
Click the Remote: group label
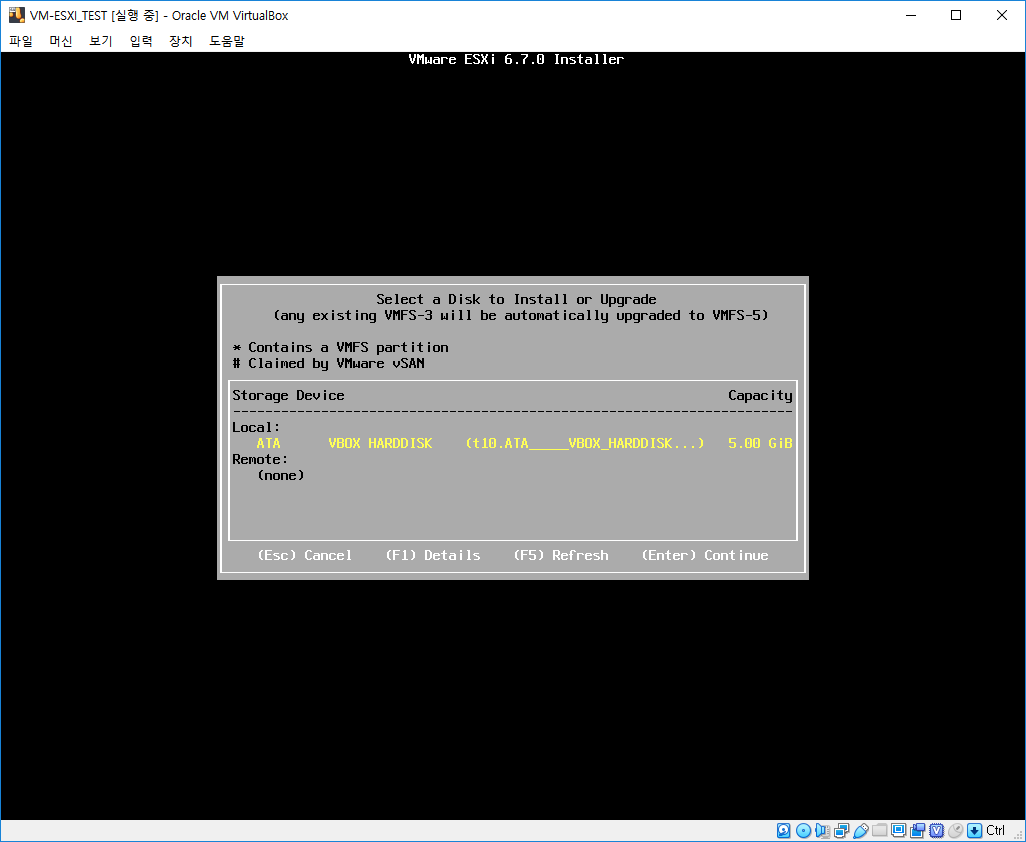point(260,459)
